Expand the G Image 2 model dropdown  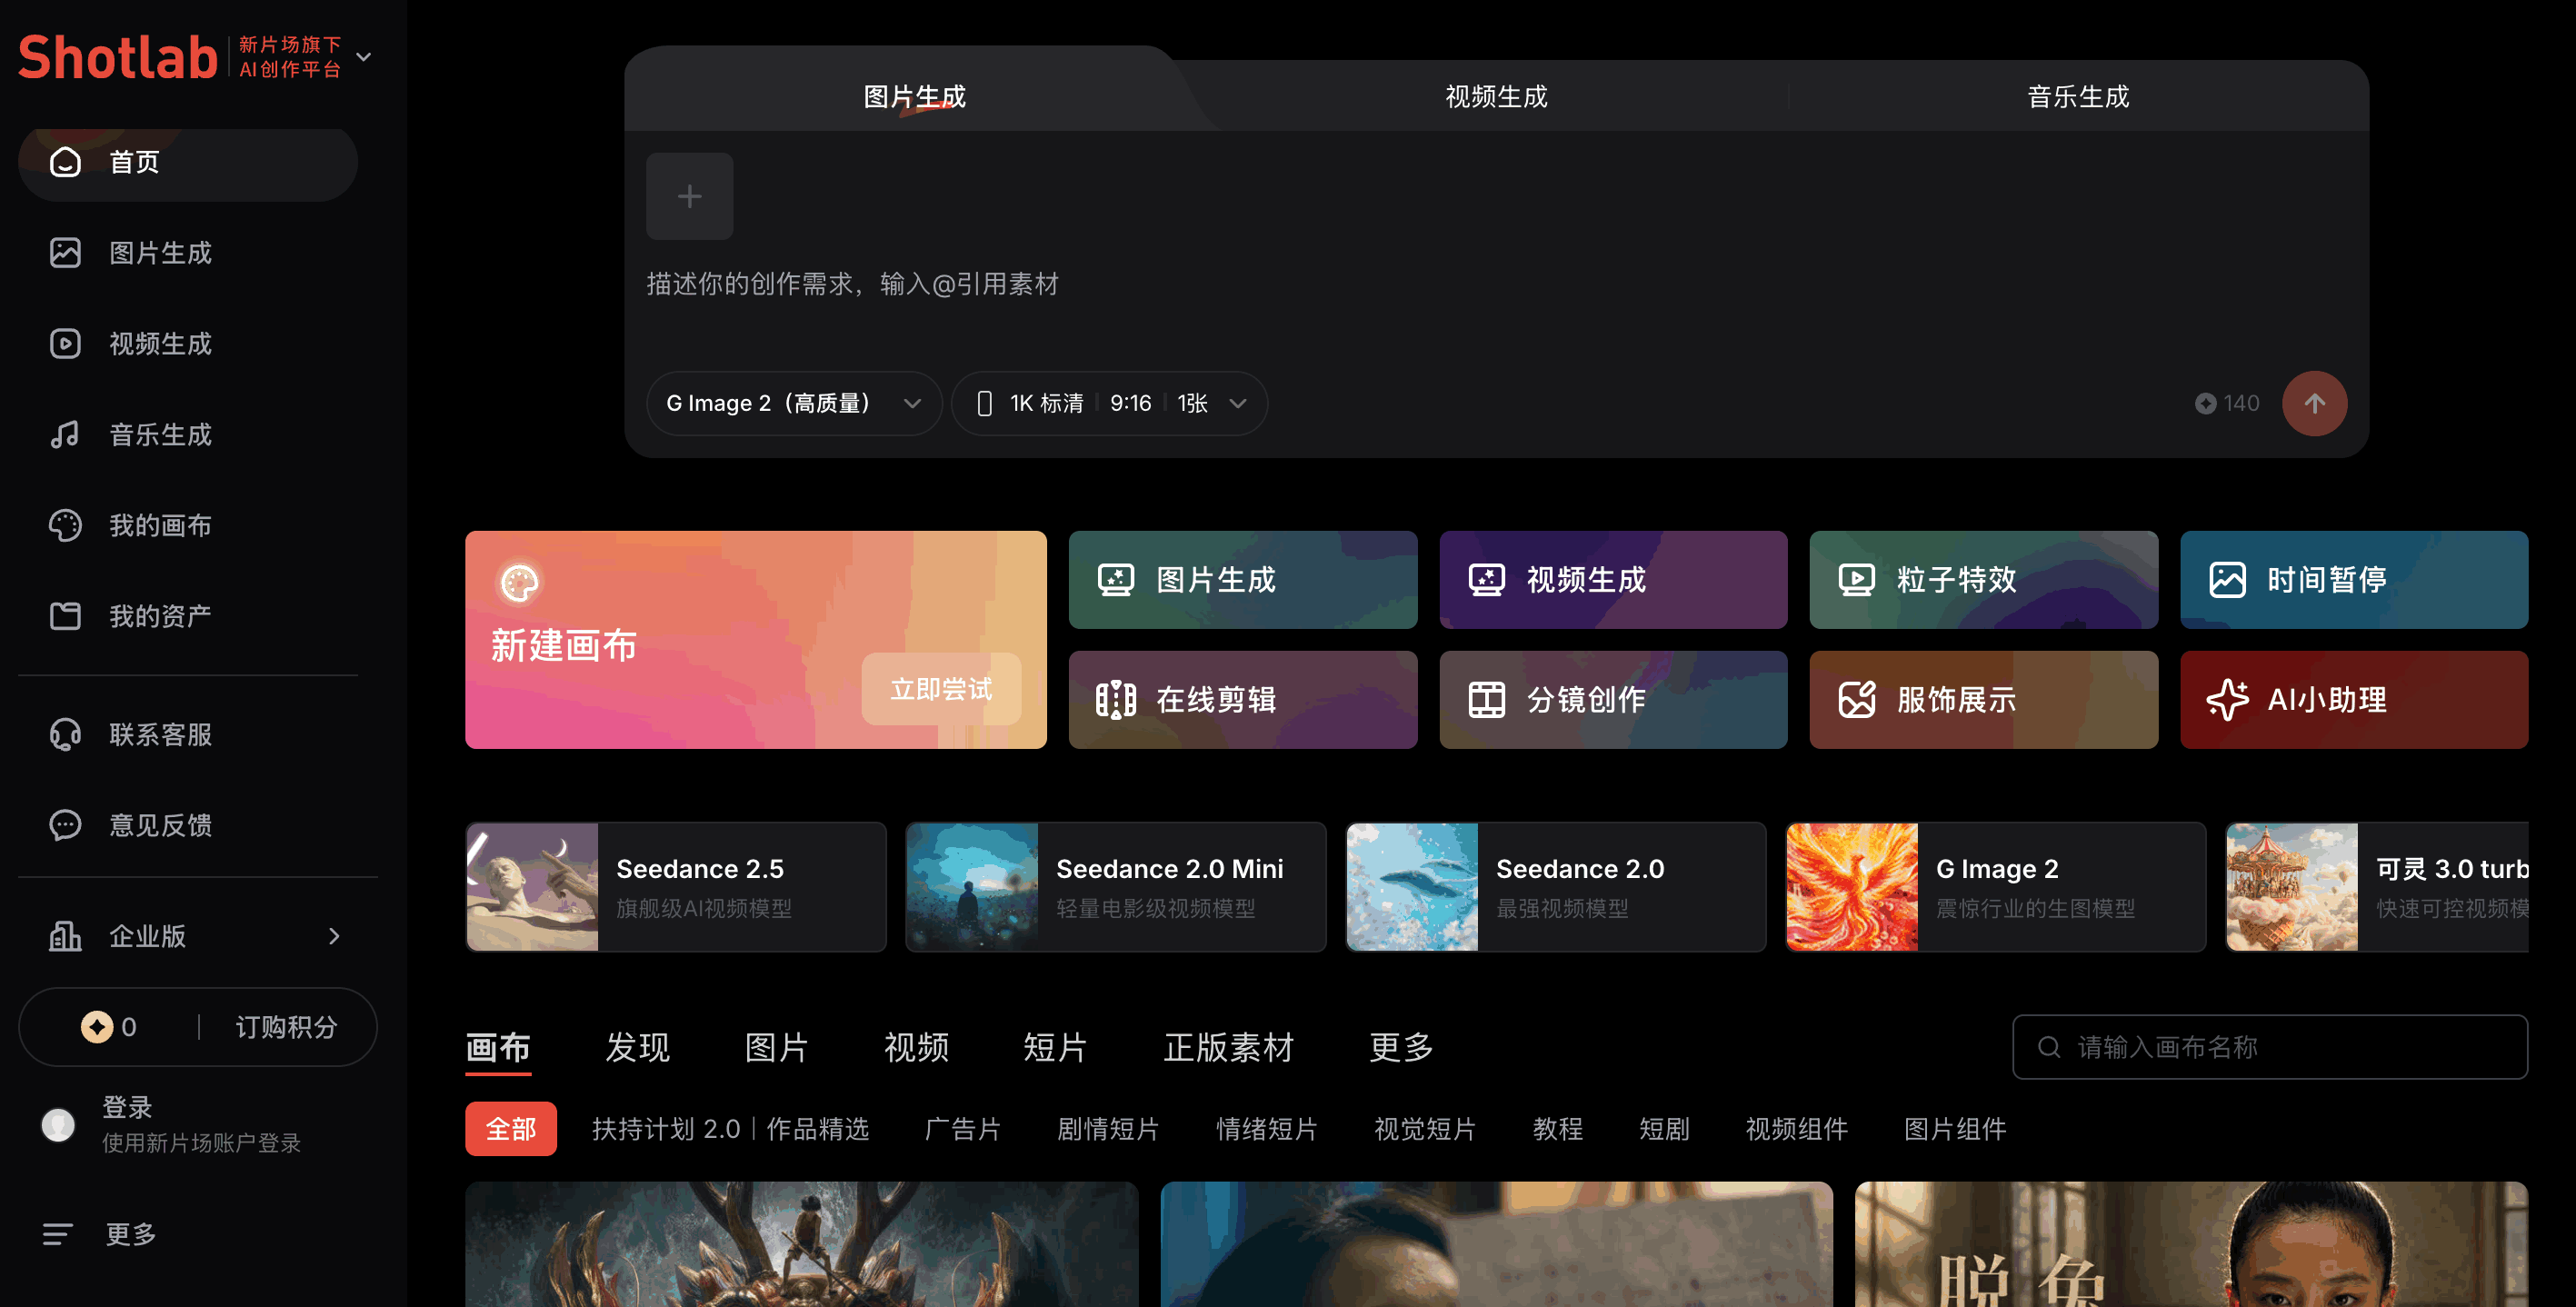pyautogui.click(x=793, y=403)
